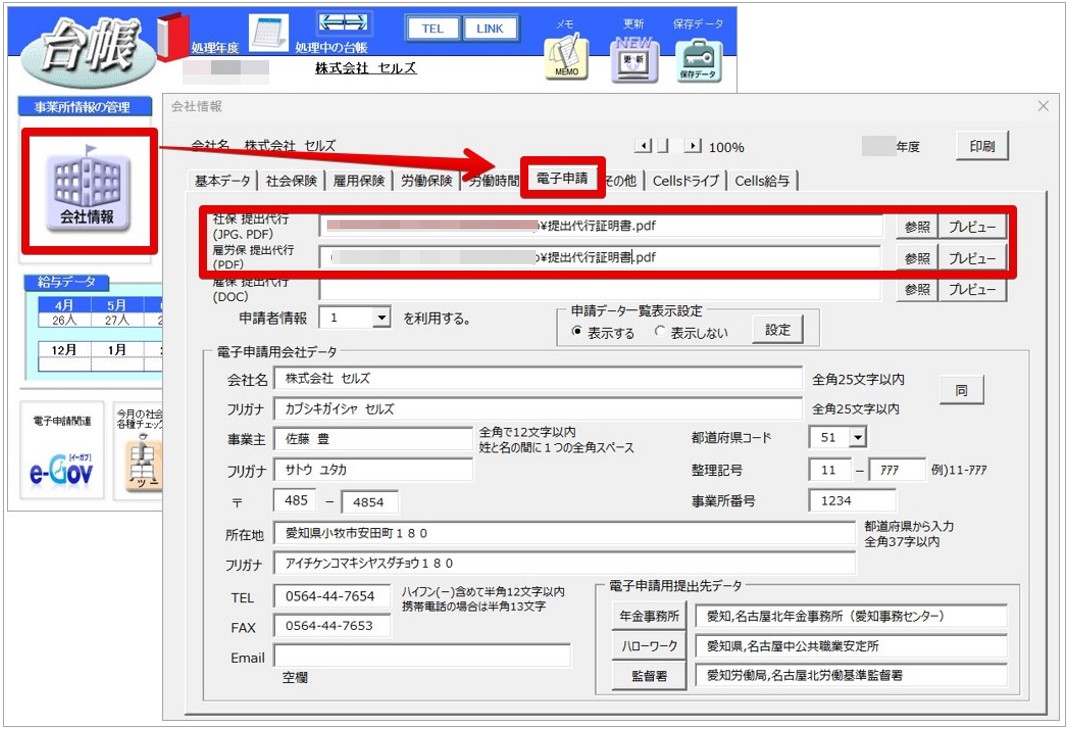Screen dimensions: 1070x729
Task: Click the postal code 4854 field
Action: click(369, 502)
